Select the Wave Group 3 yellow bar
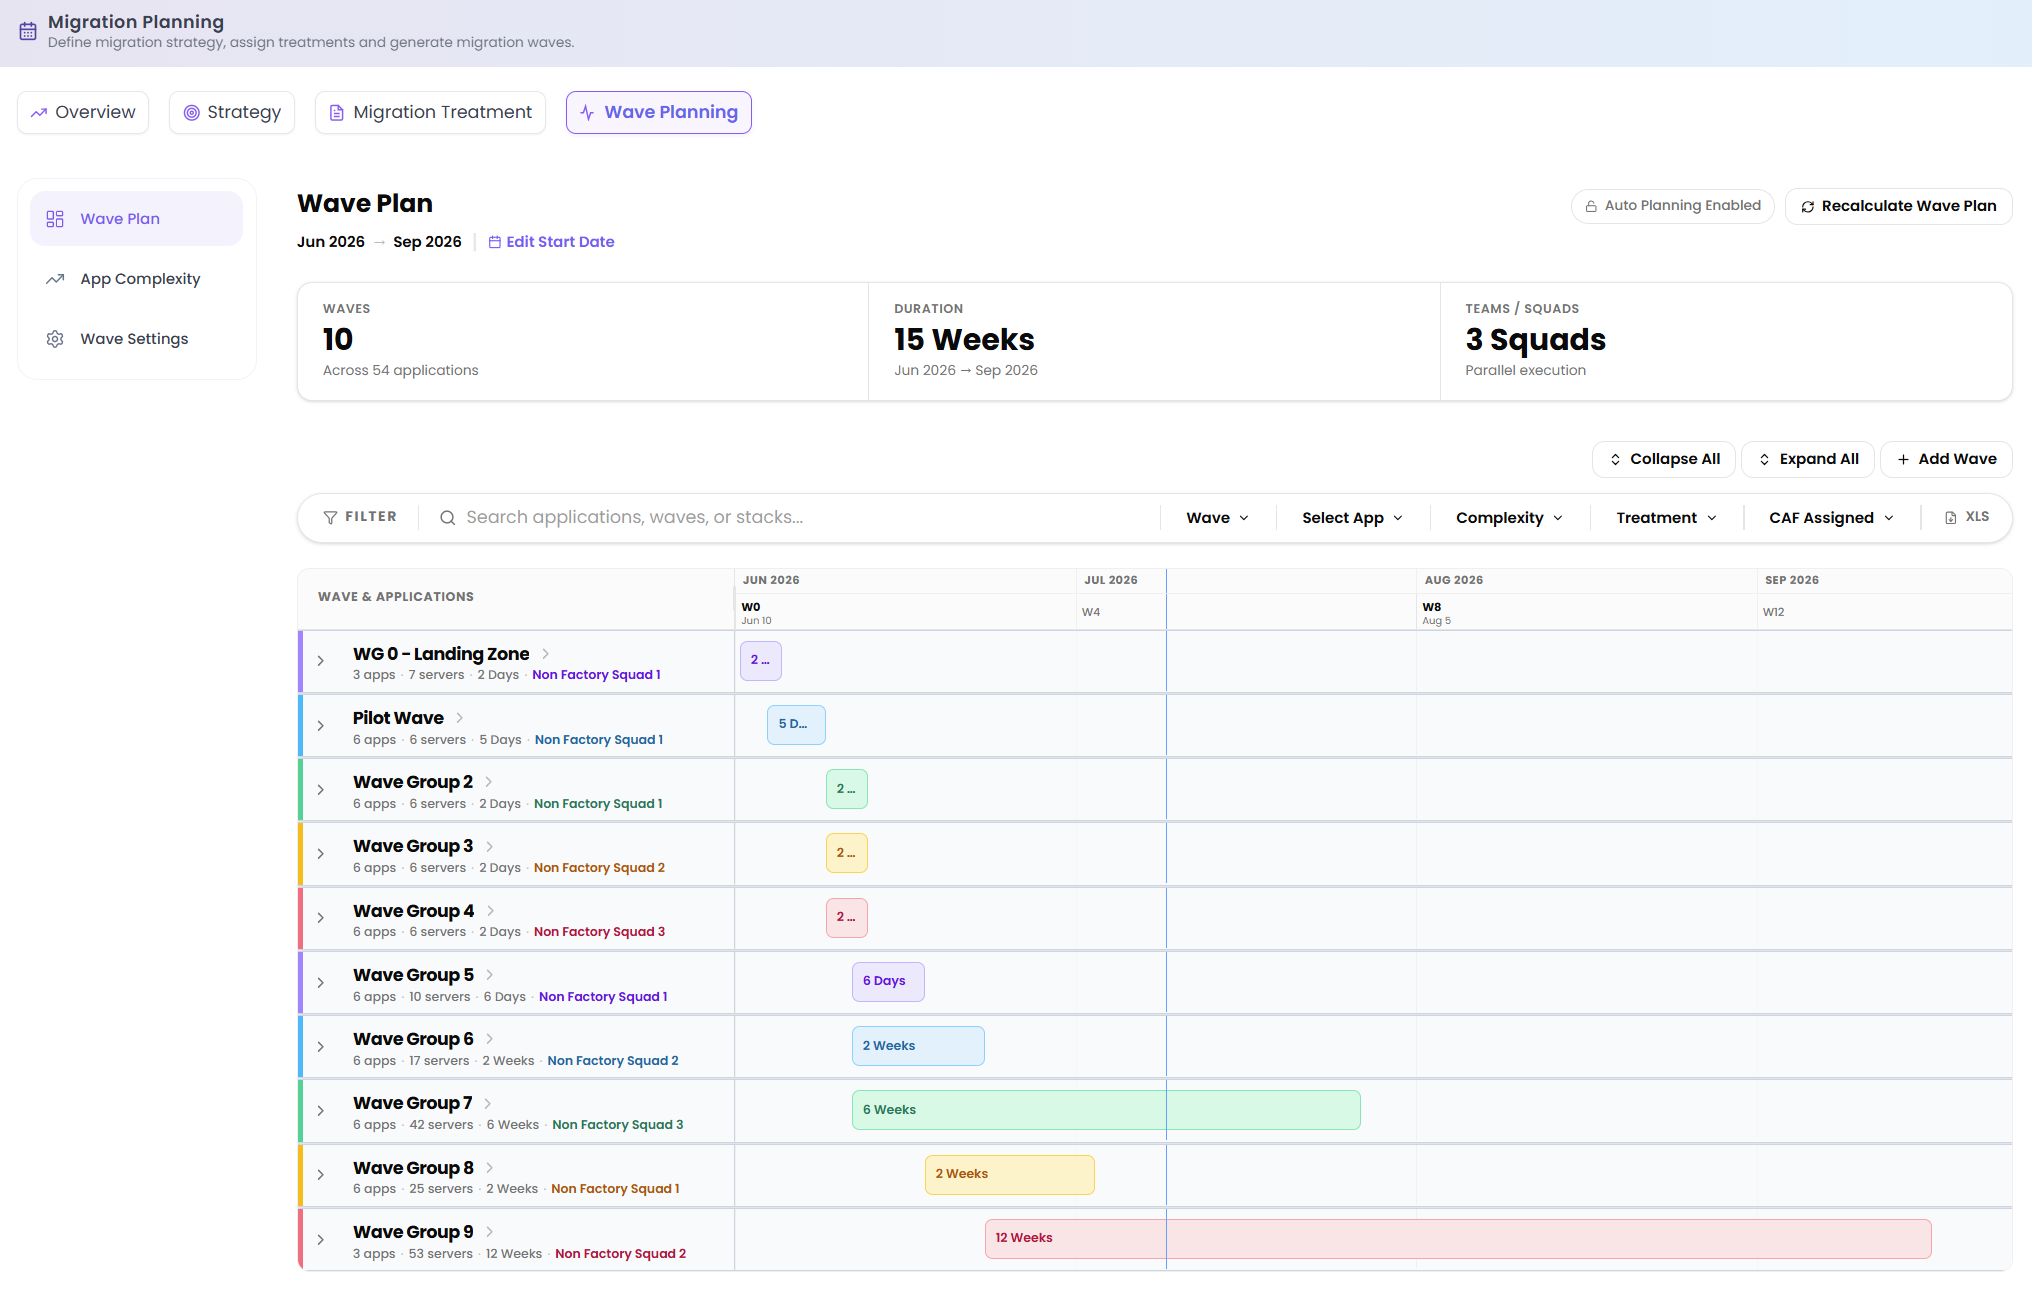This screenshot has height=1289, width=2032. click(847, 854)
